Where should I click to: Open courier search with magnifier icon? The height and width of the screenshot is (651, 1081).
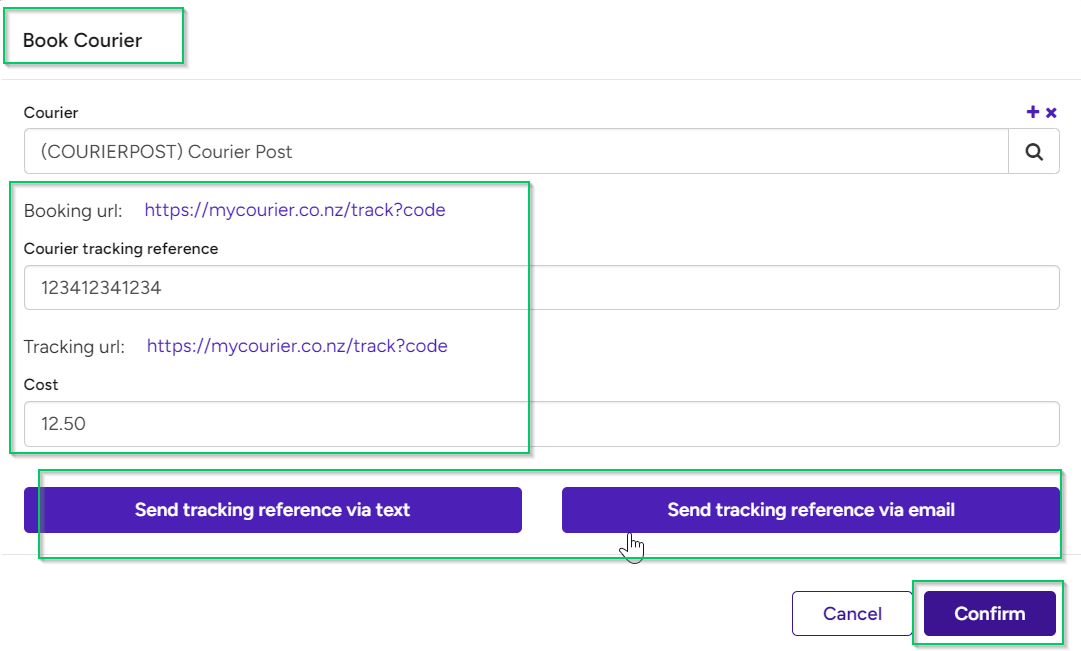tap(1033, 151)
